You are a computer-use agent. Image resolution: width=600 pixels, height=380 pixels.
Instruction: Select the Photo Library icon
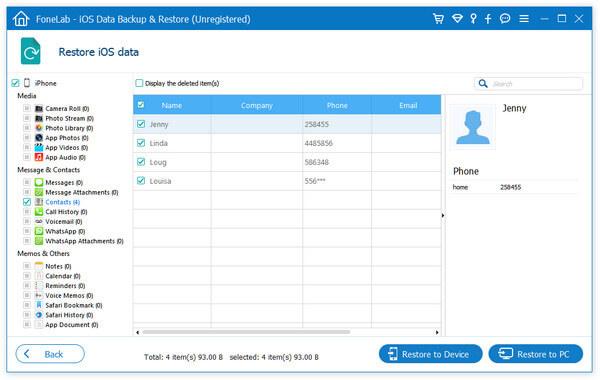coord(39,128)
